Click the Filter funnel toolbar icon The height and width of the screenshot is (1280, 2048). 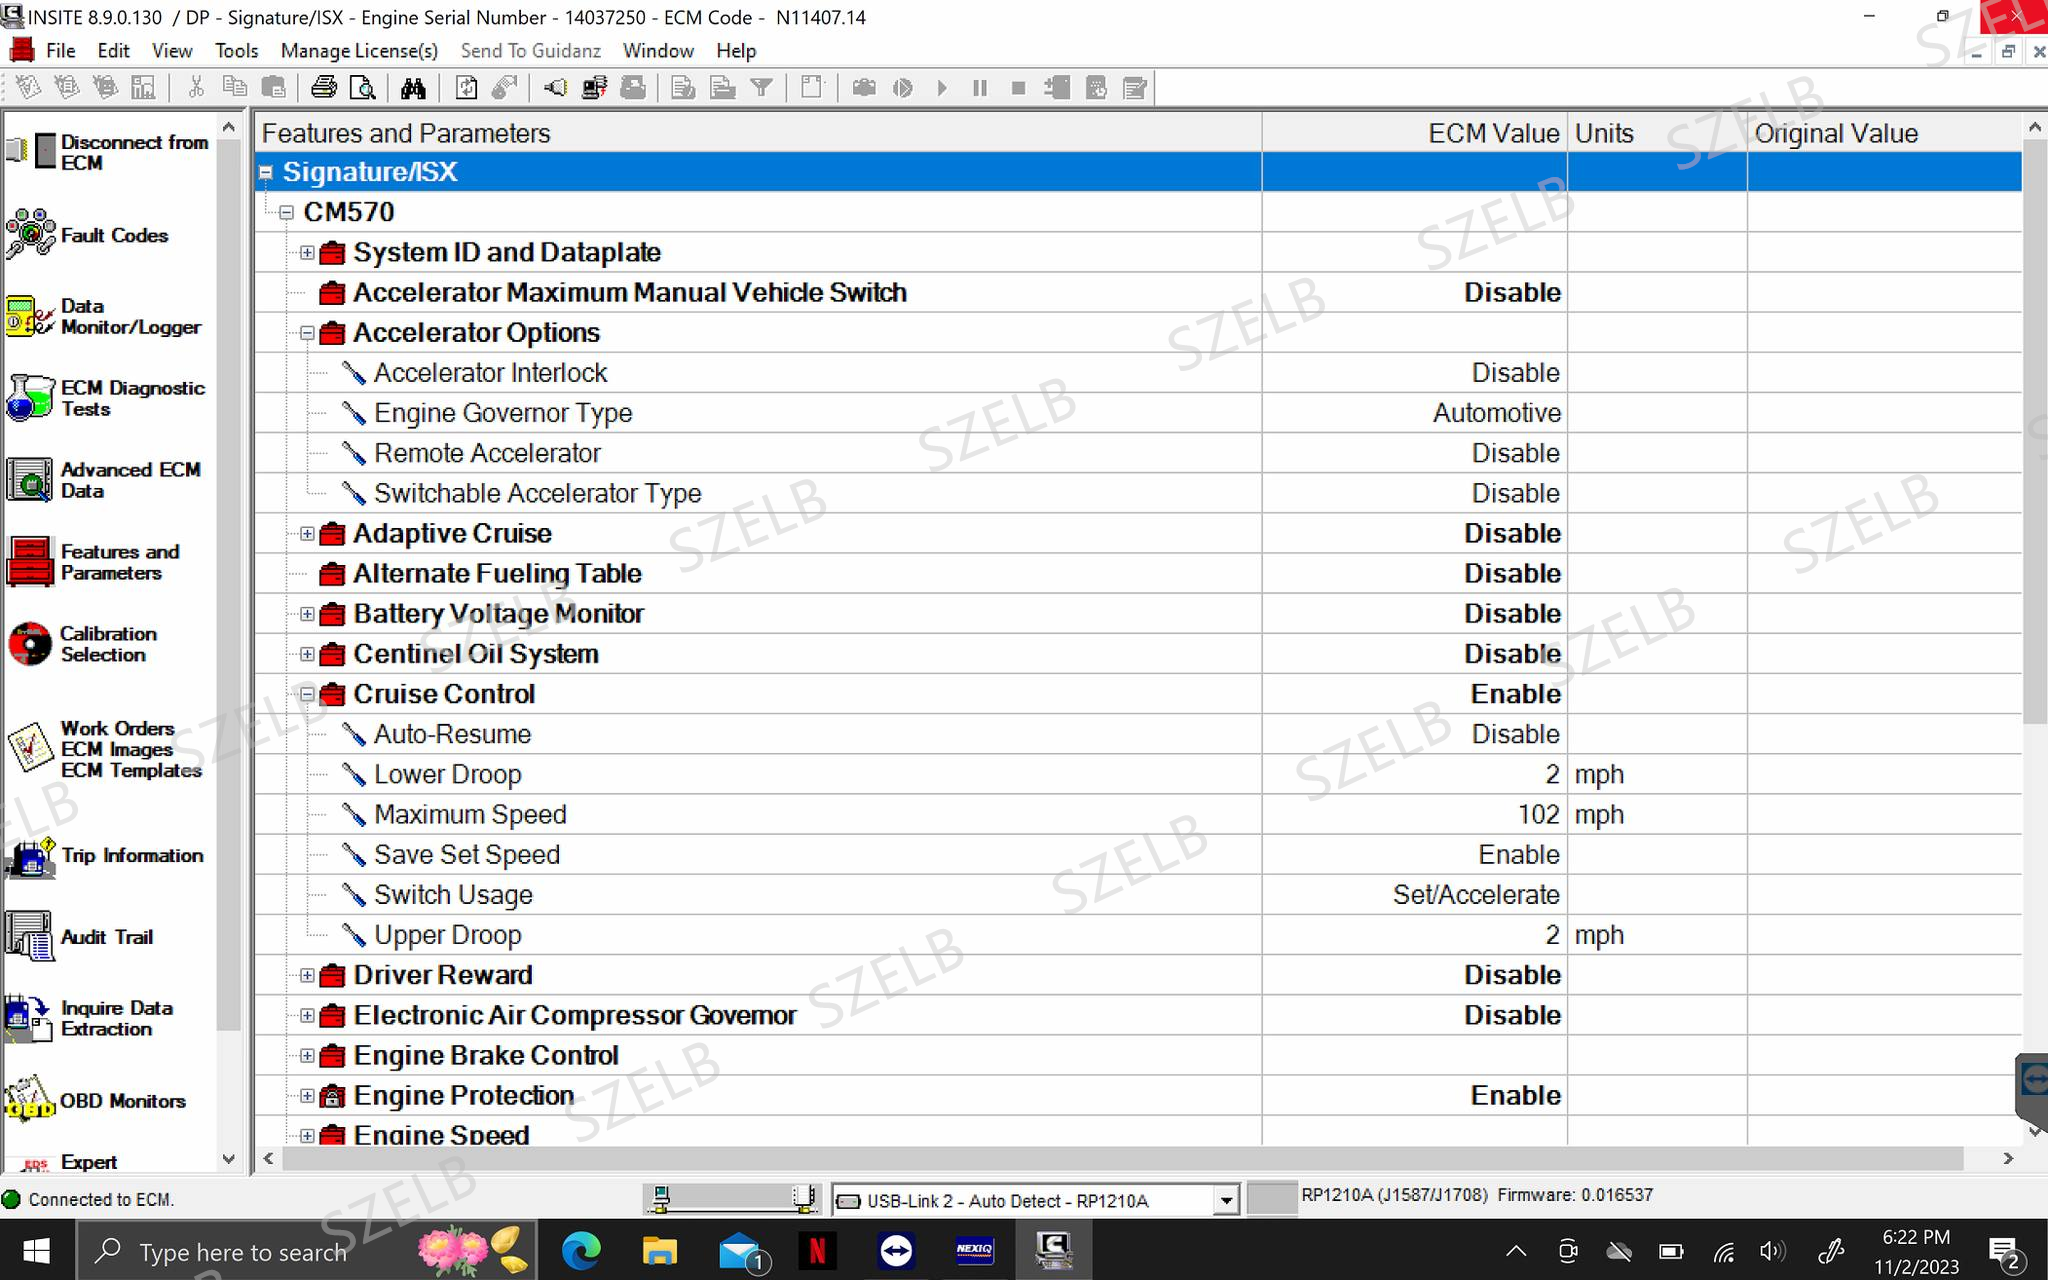click(762, 88)
